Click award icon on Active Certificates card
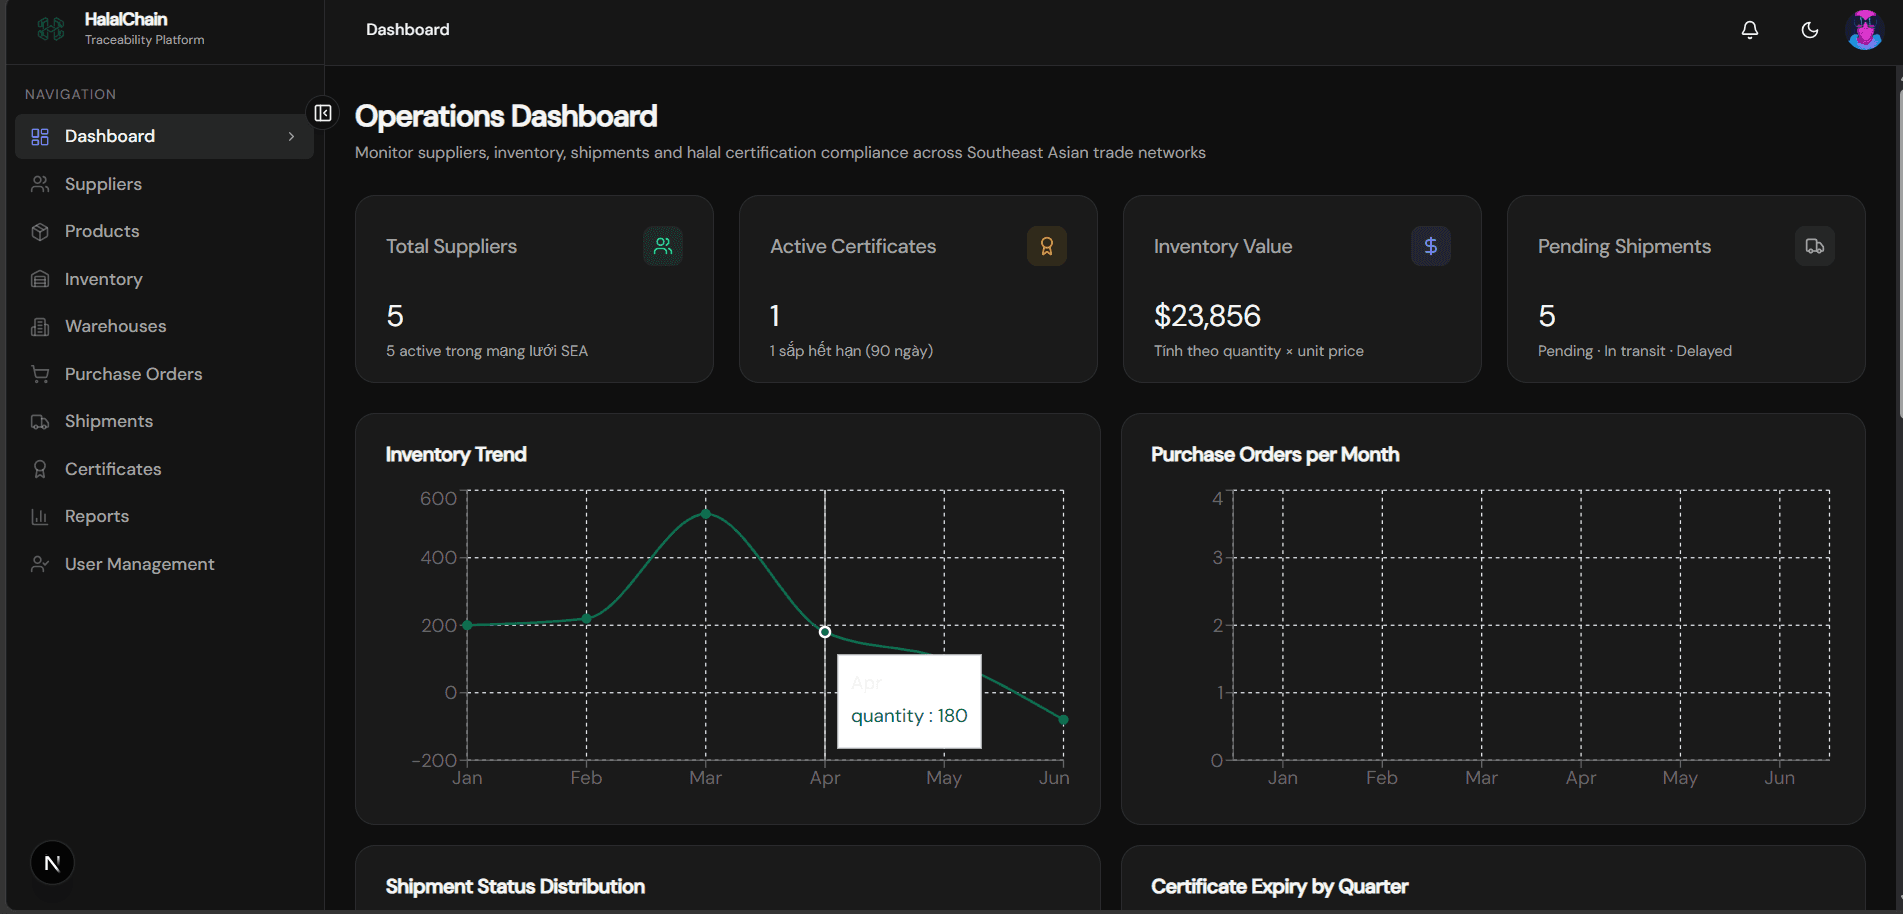The height and width of the screenshot is (914, 1903). (x=1047, y=246)
